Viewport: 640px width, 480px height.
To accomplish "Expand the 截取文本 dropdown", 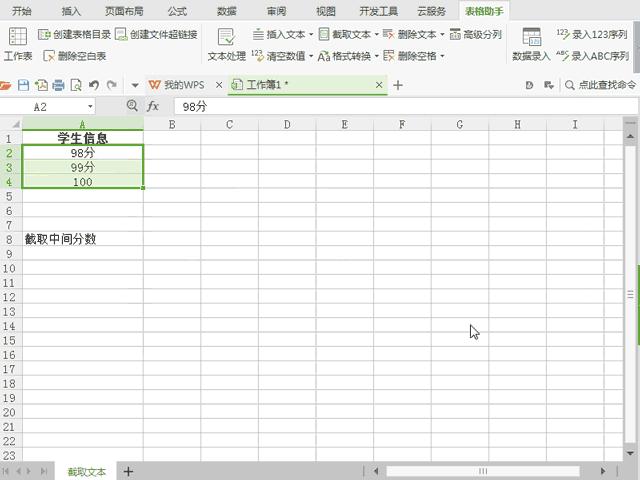I will (376, 34).
